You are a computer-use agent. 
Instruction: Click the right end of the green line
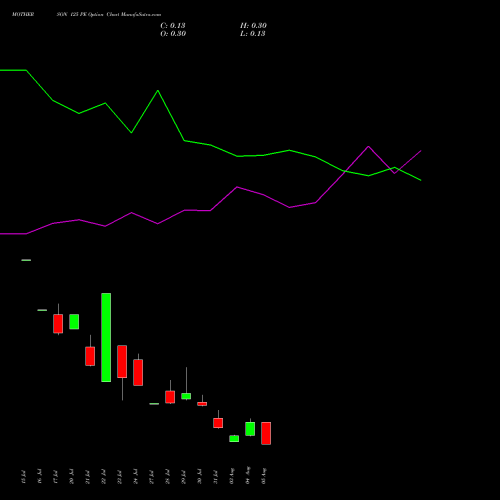pyautogui.click(x=421, y=180)
